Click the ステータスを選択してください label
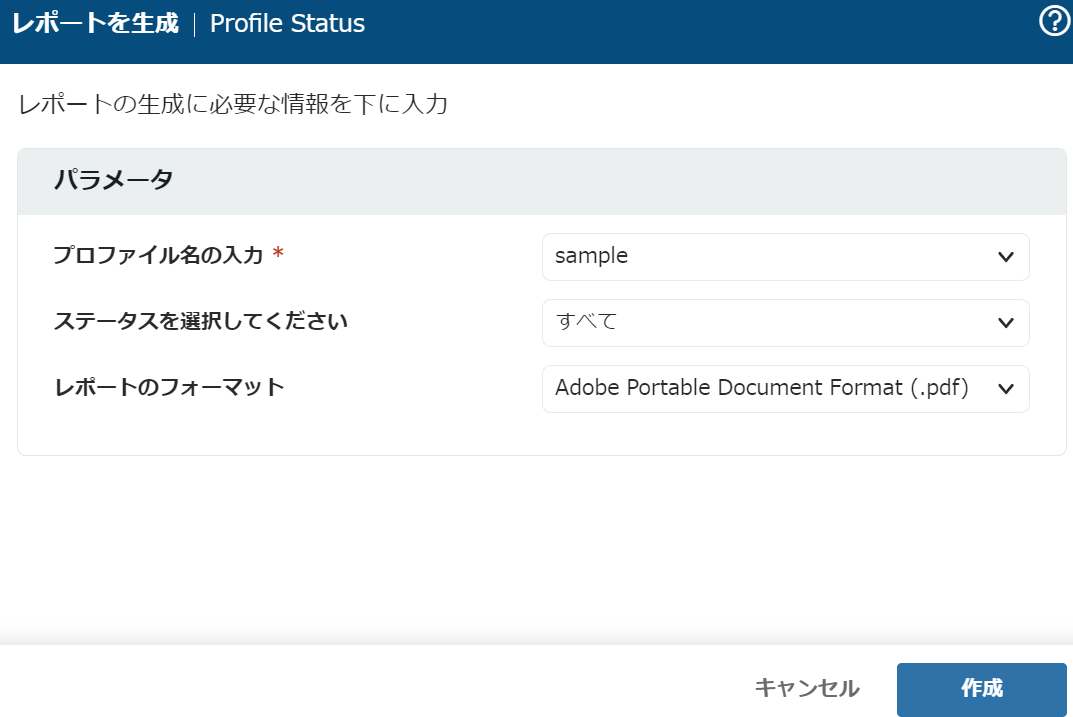This screenshot has width=1073, height=717. point(200,322)
